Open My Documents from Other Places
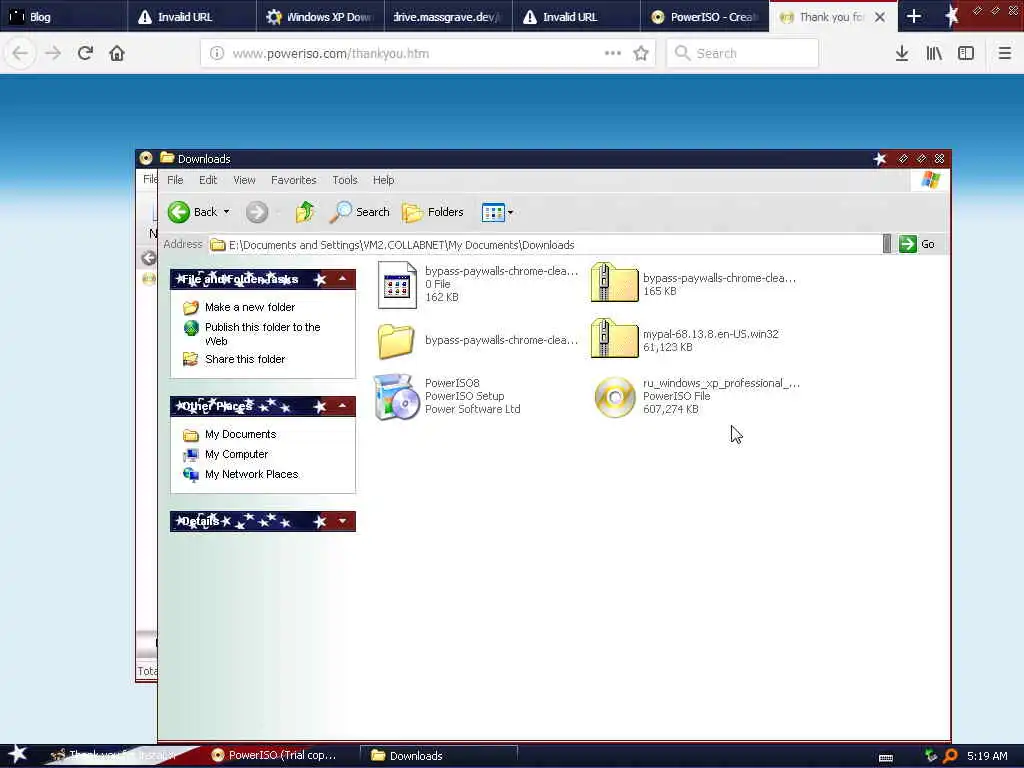This screenshot has height=768, width=1024. [x=240, y=434]
